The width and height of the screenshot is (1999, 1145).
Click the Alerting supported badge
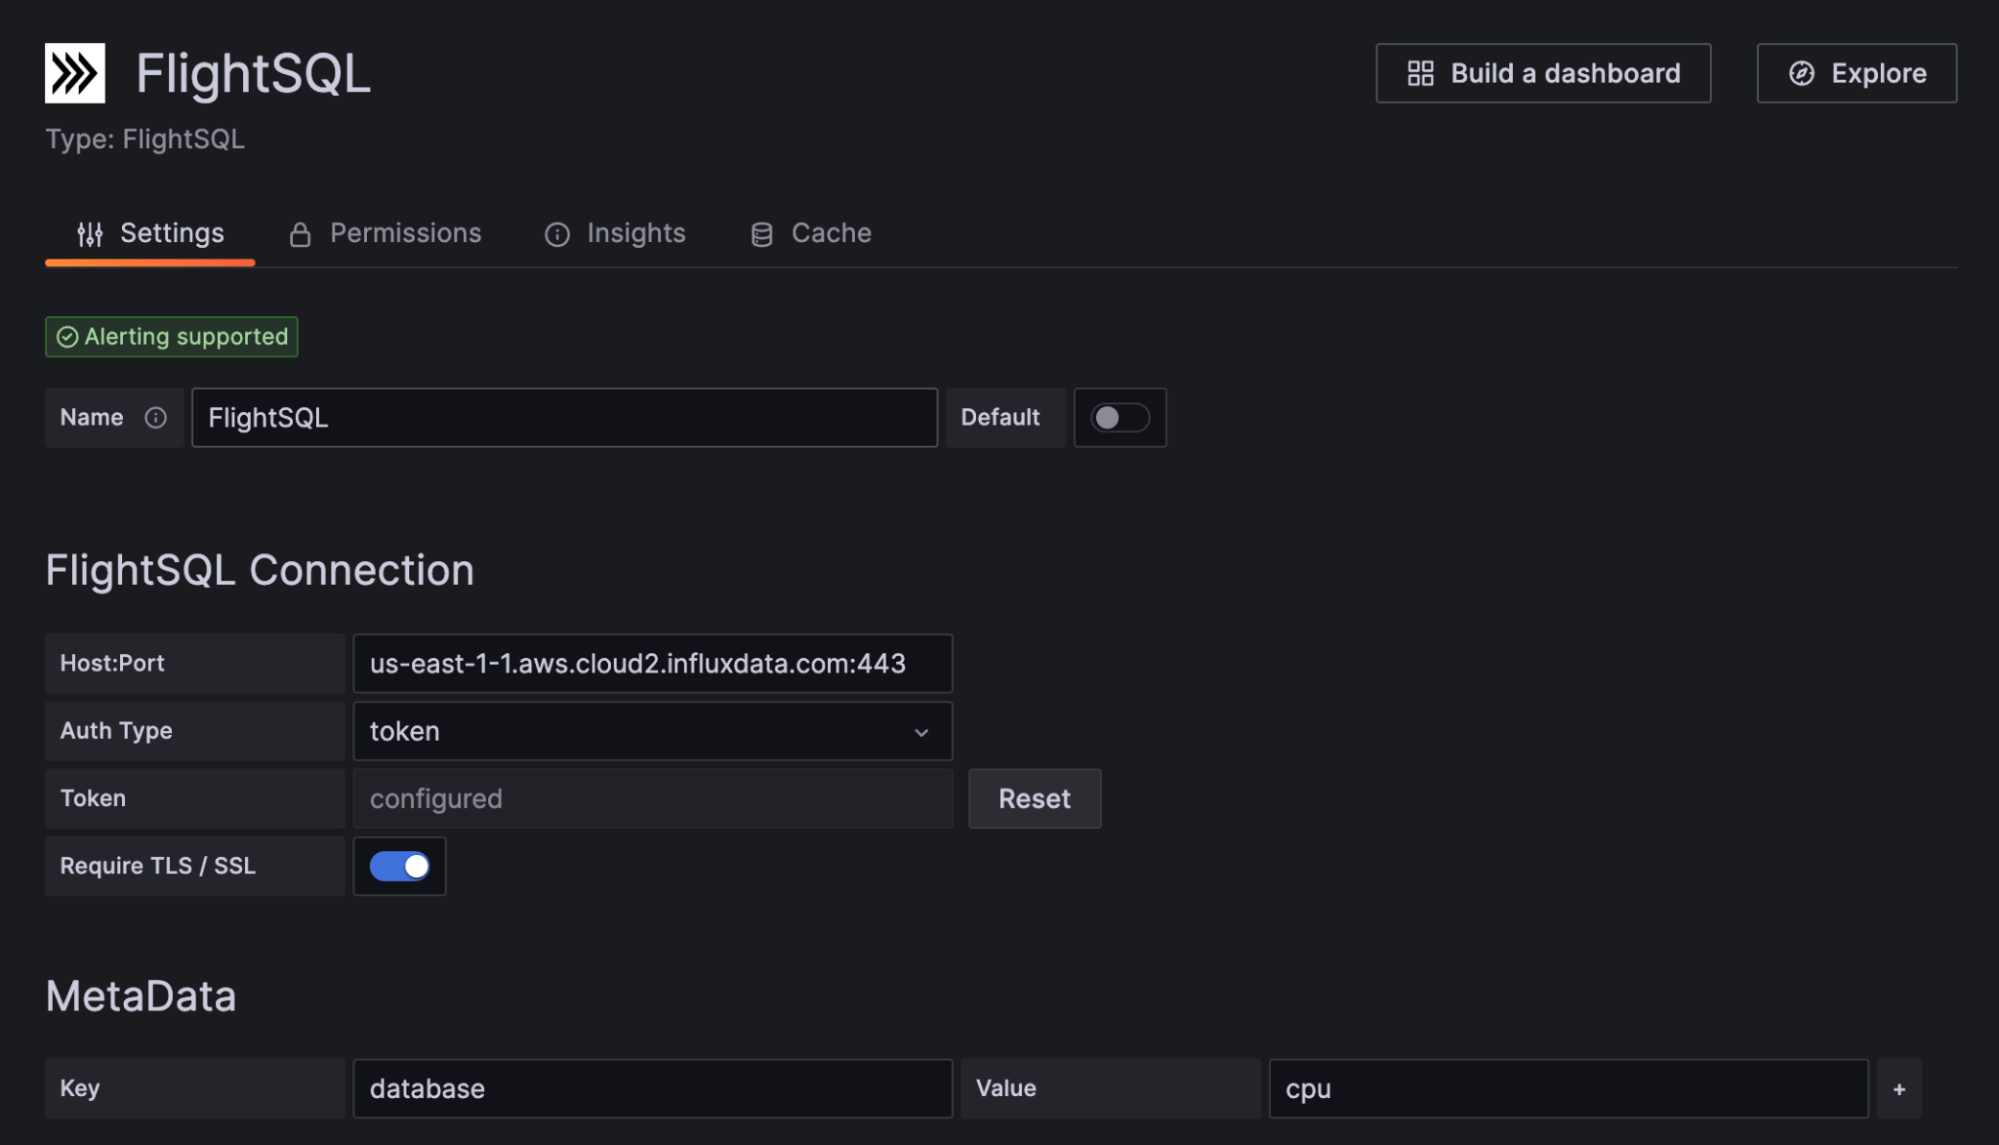pos(171,337)
